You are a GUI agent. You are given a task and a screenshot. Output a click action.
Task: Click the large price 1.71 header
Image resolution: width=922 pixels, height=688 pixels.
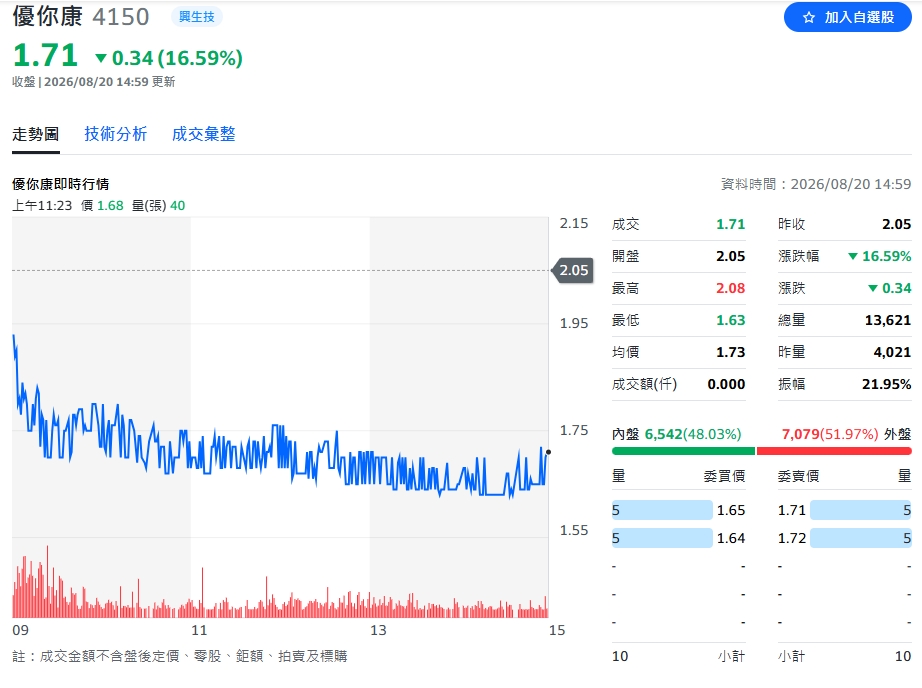(45, 56)
